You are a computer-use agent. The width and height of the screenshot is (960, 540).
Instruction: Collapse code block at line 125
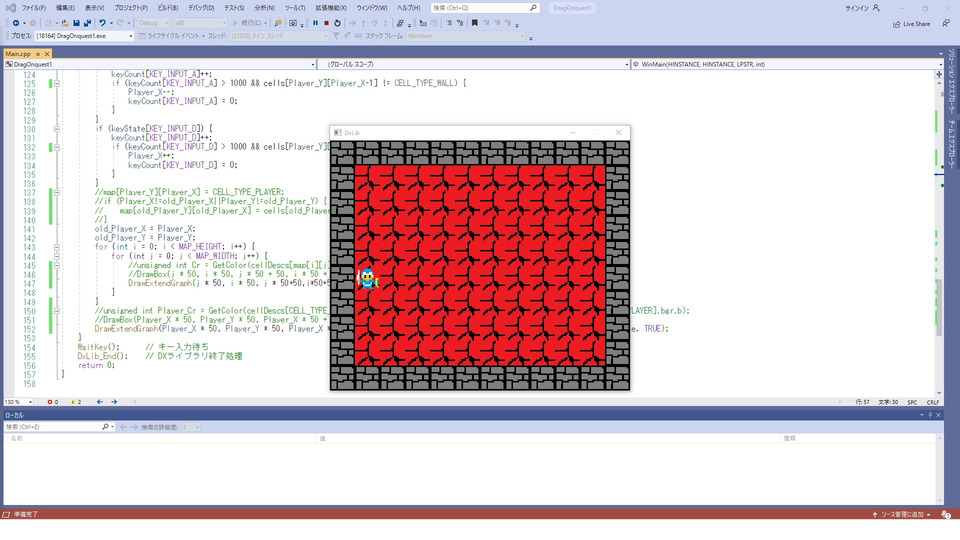57,83
